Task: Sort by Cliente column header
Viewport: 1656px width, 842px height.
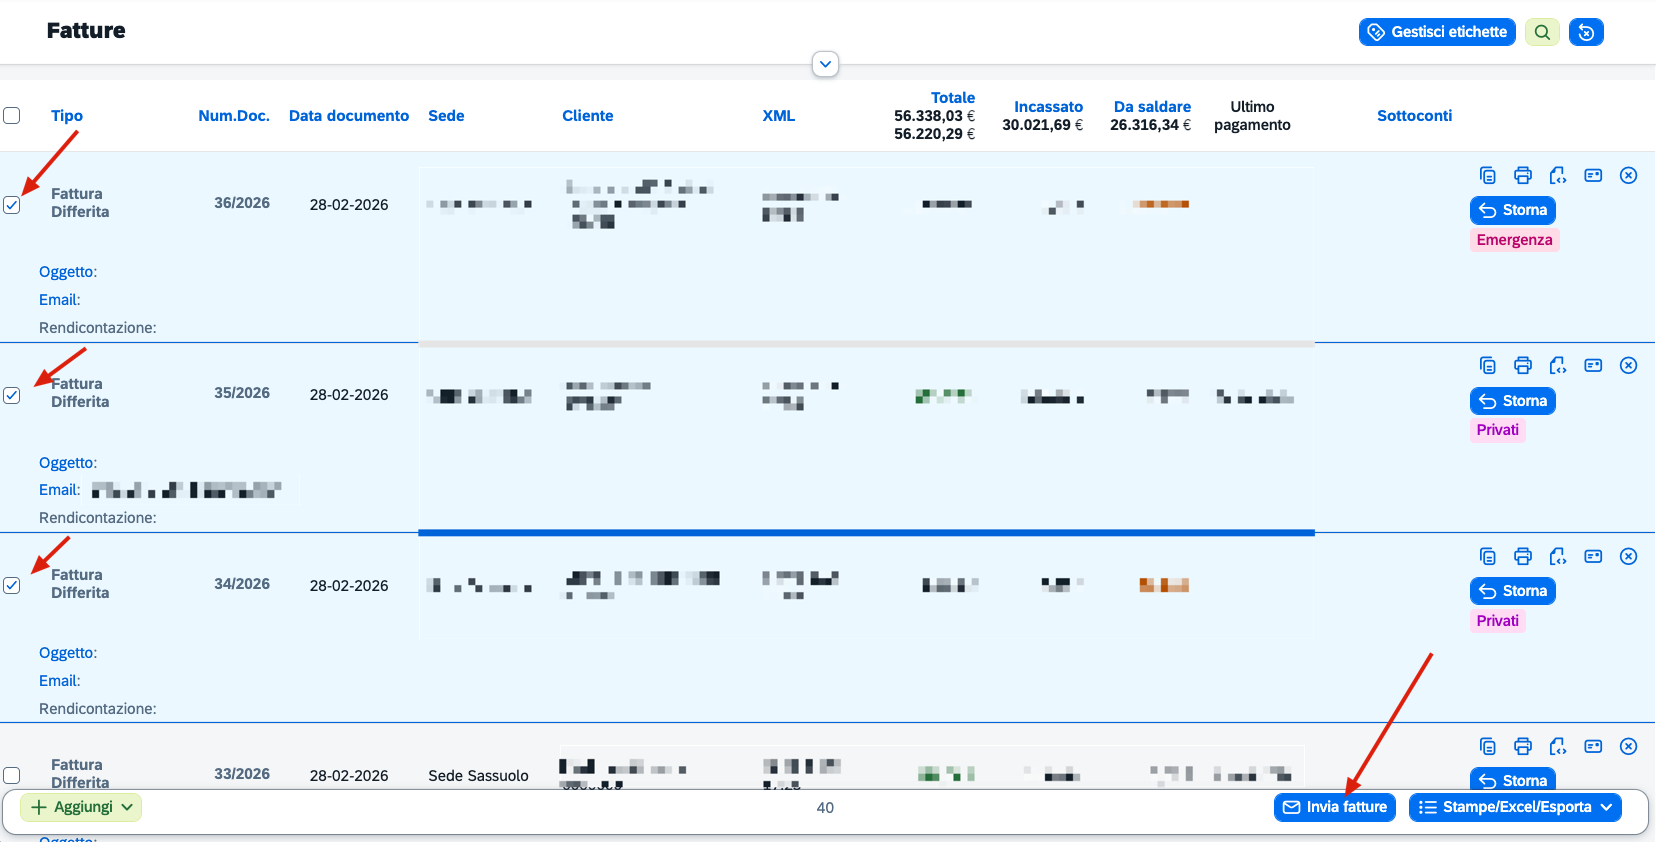Action: pyautogui.click(x=588, y=116)
